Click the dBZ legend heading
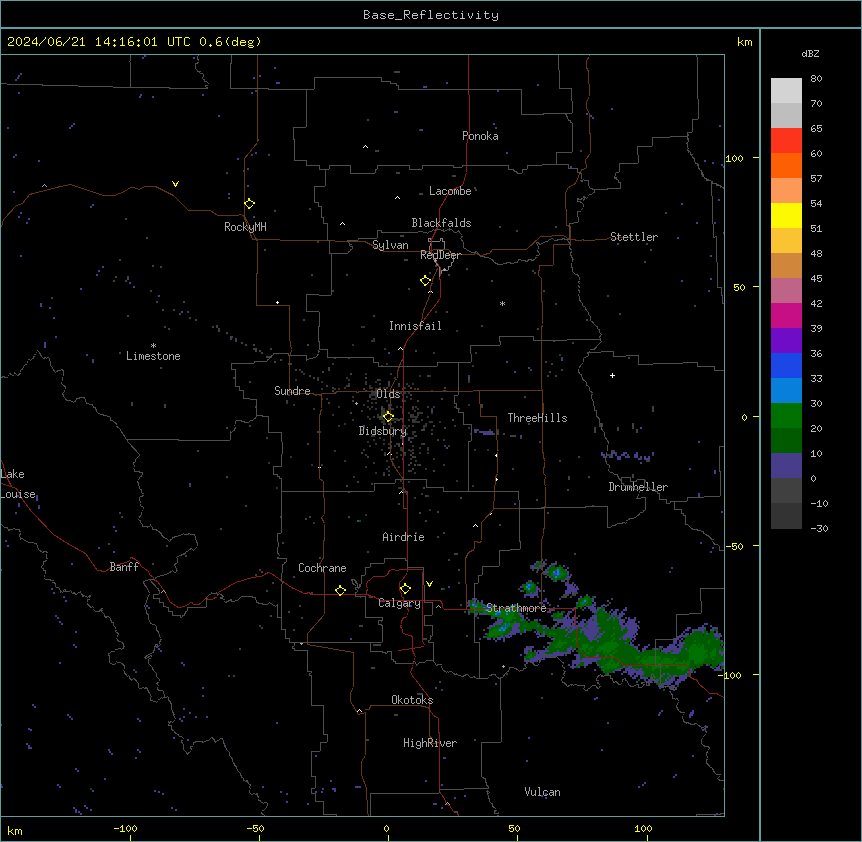The width and height of the screenshot is (862, 842). (810, 53)
